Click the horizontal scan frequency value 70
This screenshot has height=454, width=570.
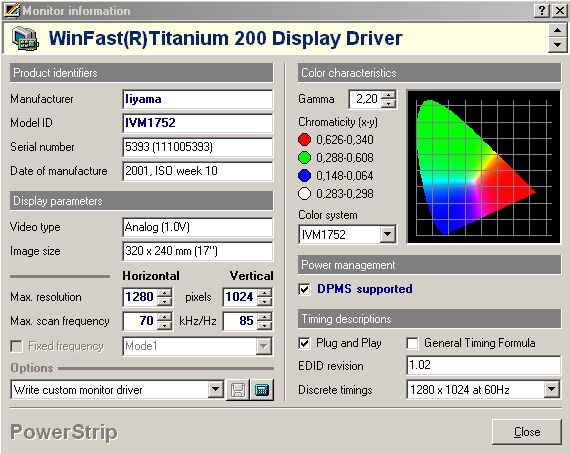coord(140,321)
